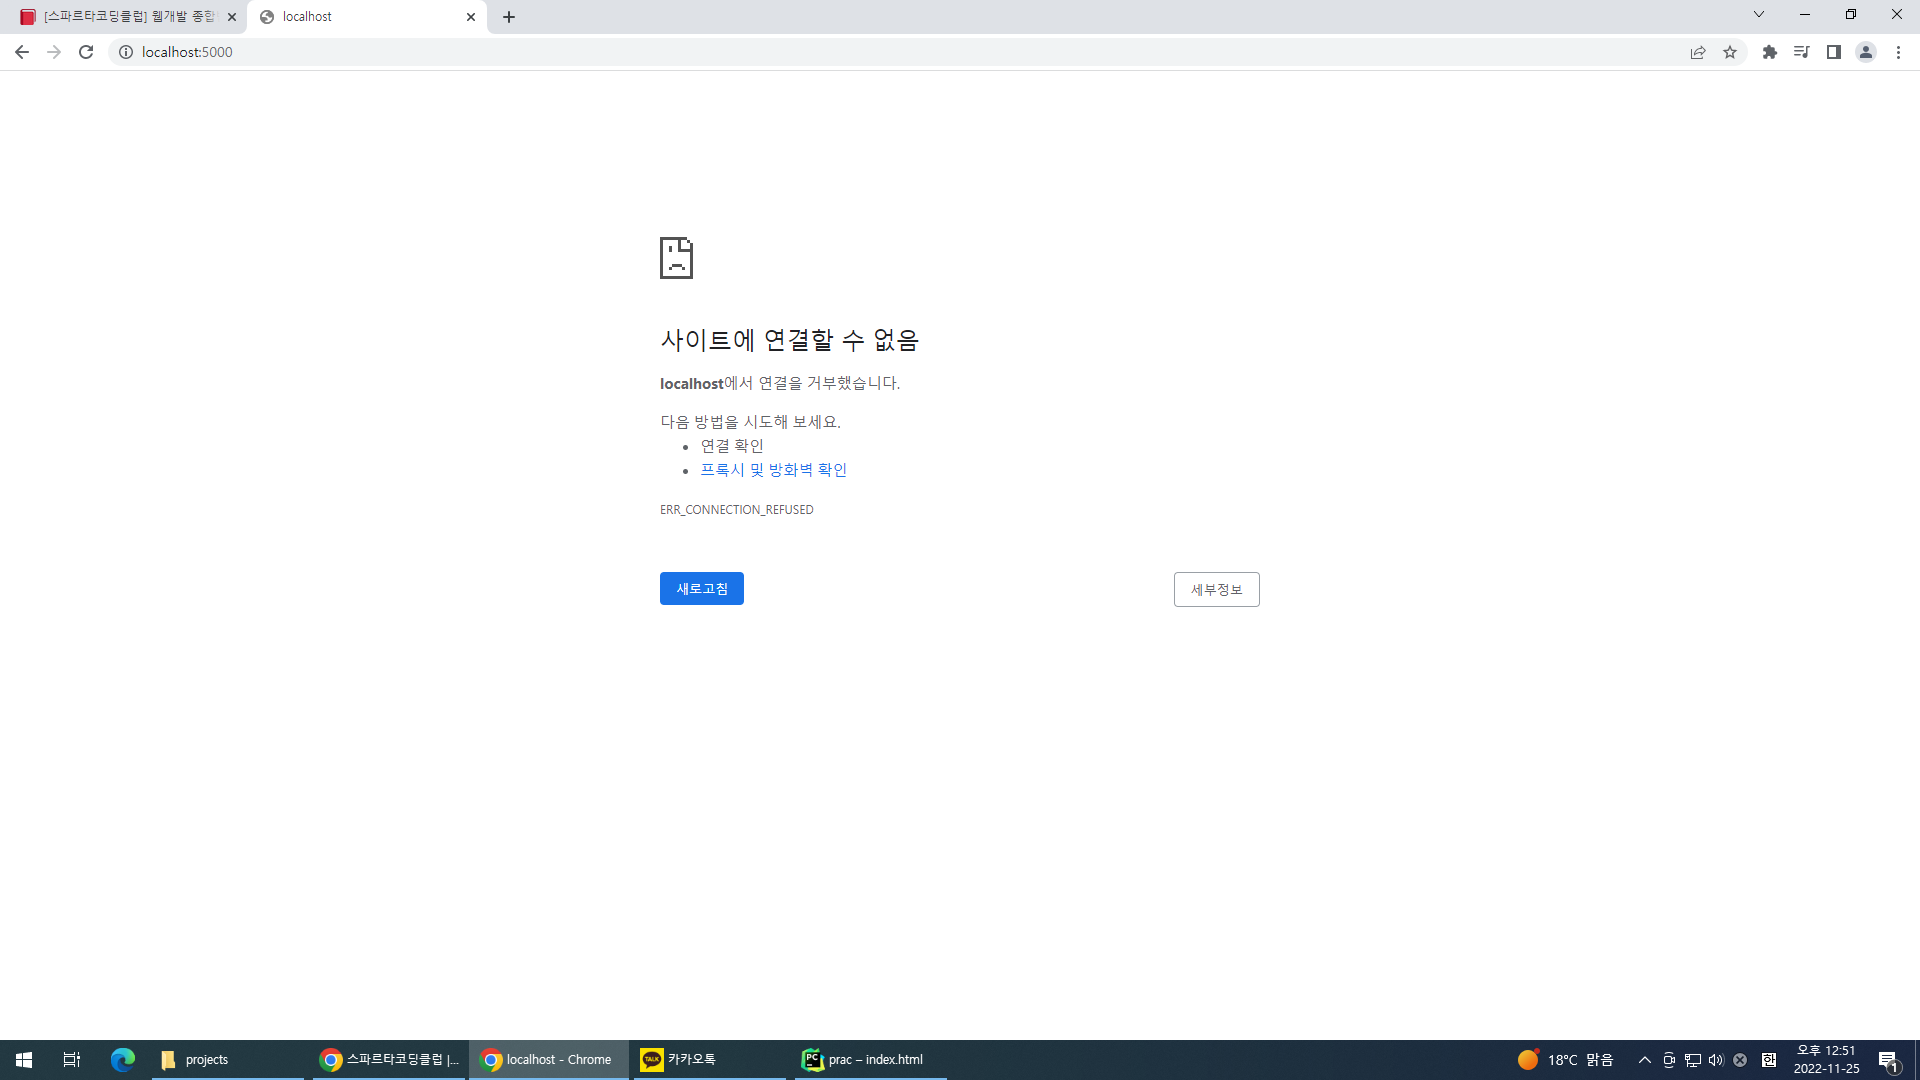Open the tab search chevron

click(x=1759, y=15)
